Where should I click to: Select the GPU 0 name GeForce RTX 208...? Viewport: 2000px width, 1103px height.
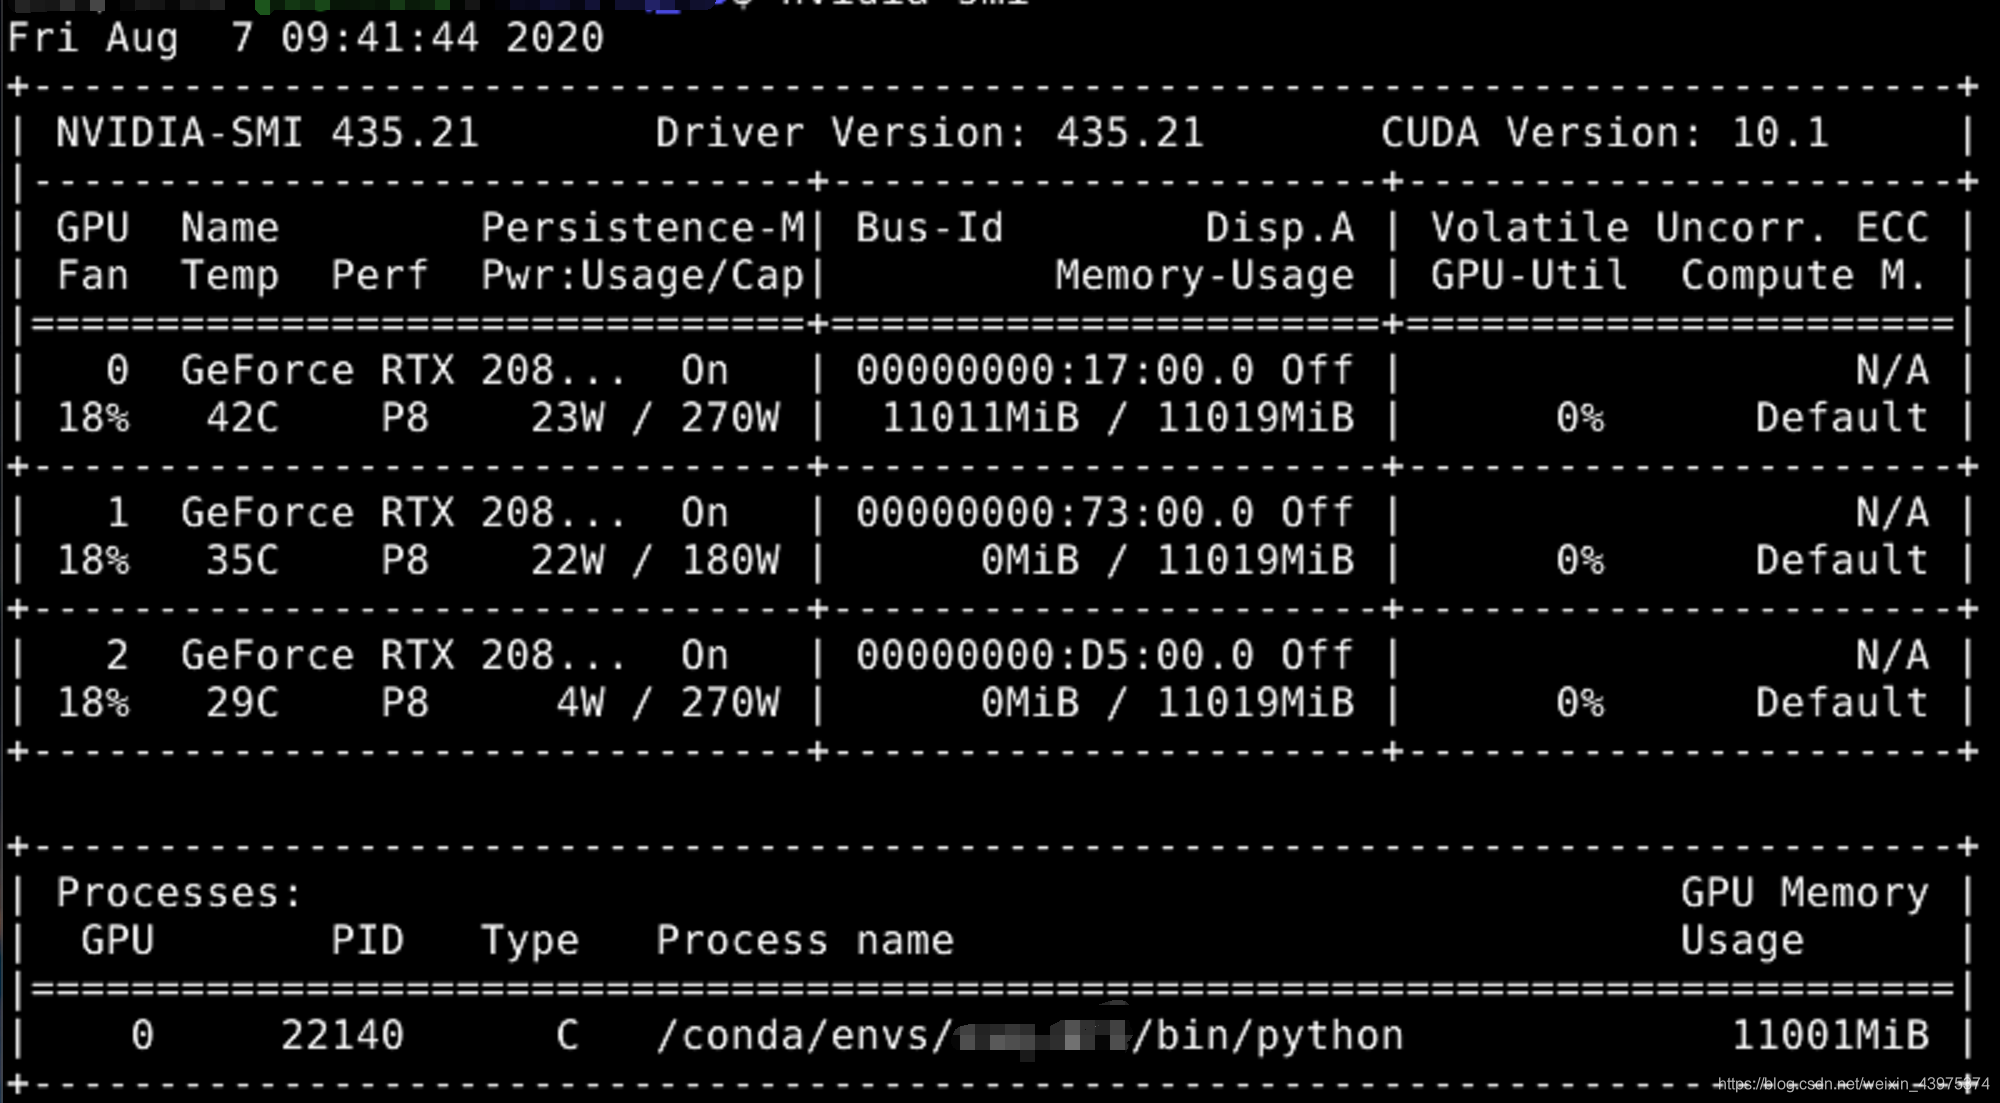click(400, 369)
